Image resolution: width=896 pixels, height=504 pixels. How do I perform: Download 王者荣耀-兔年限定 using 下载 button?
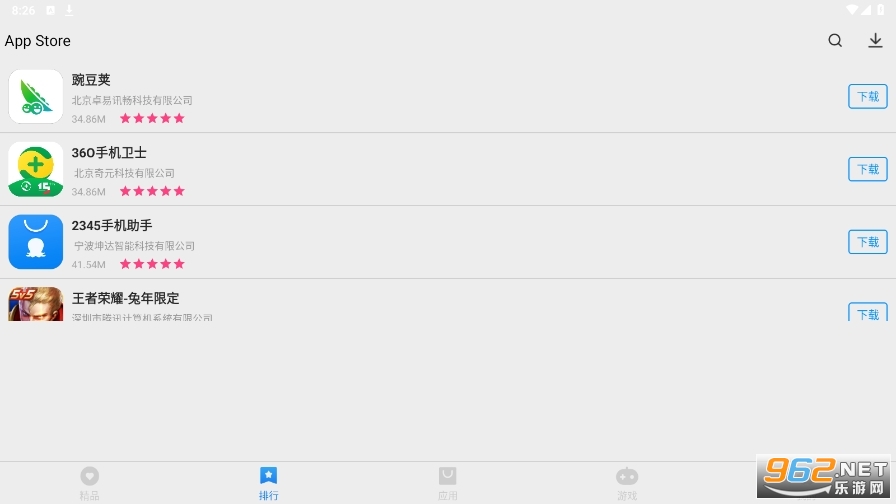867,312
